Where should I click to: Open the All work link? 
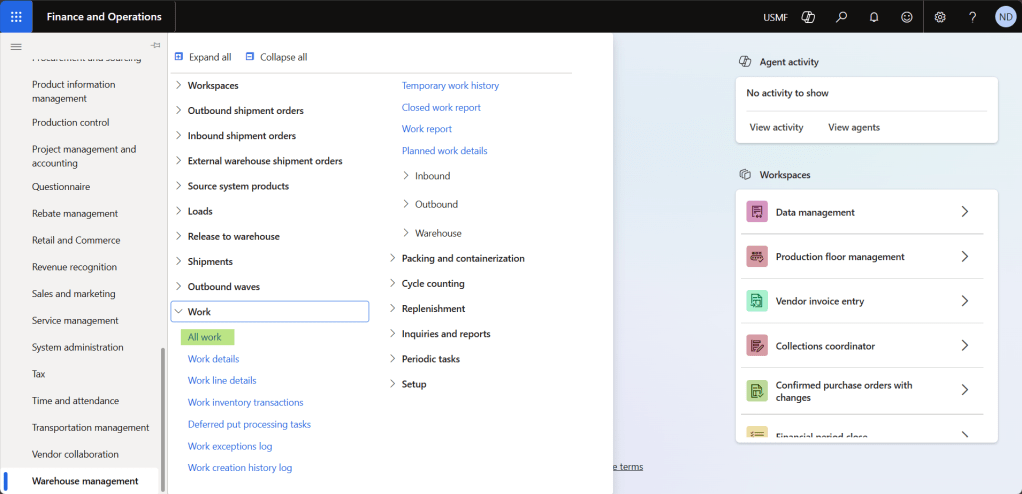(205, 338)
